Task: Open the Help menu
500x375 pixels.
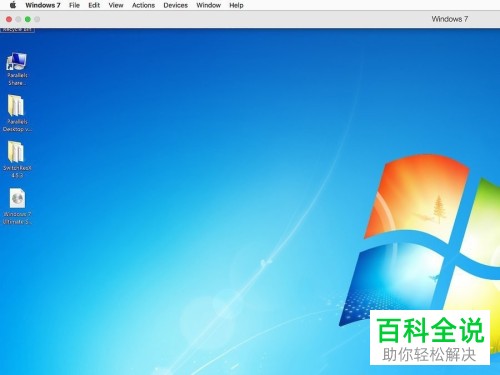Action: pos(236,5)
